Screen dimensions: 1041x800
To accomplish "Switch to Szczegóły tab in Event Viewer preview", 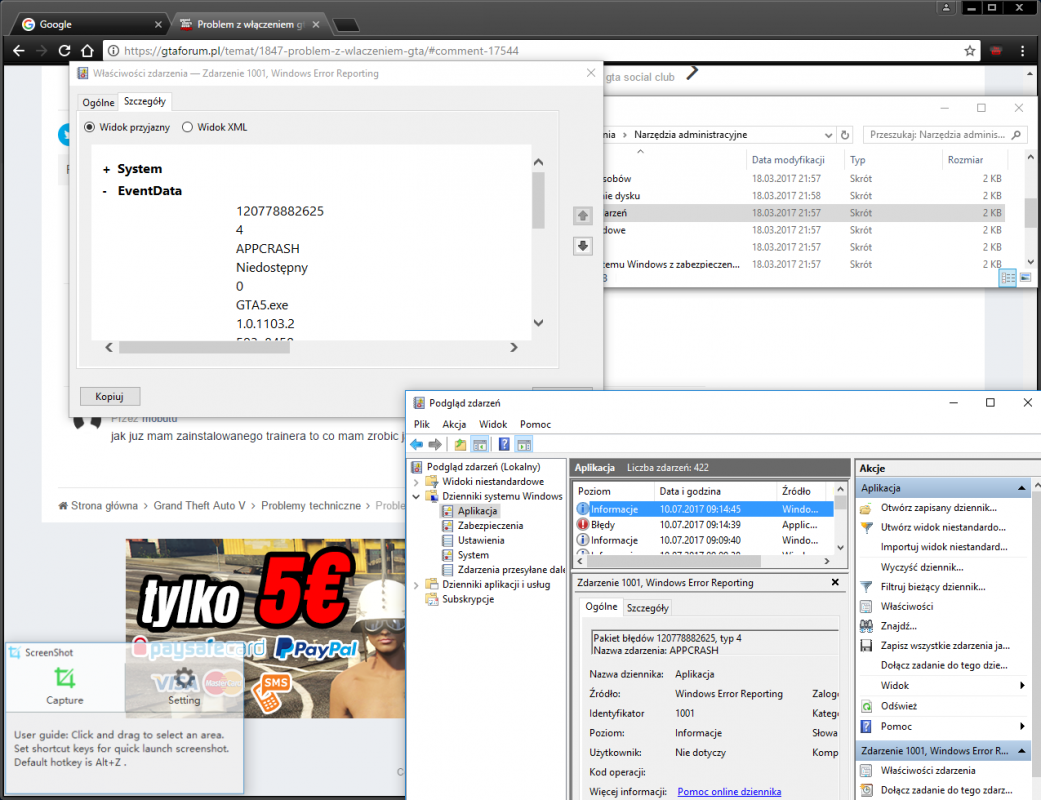I will tap(647, 607).
